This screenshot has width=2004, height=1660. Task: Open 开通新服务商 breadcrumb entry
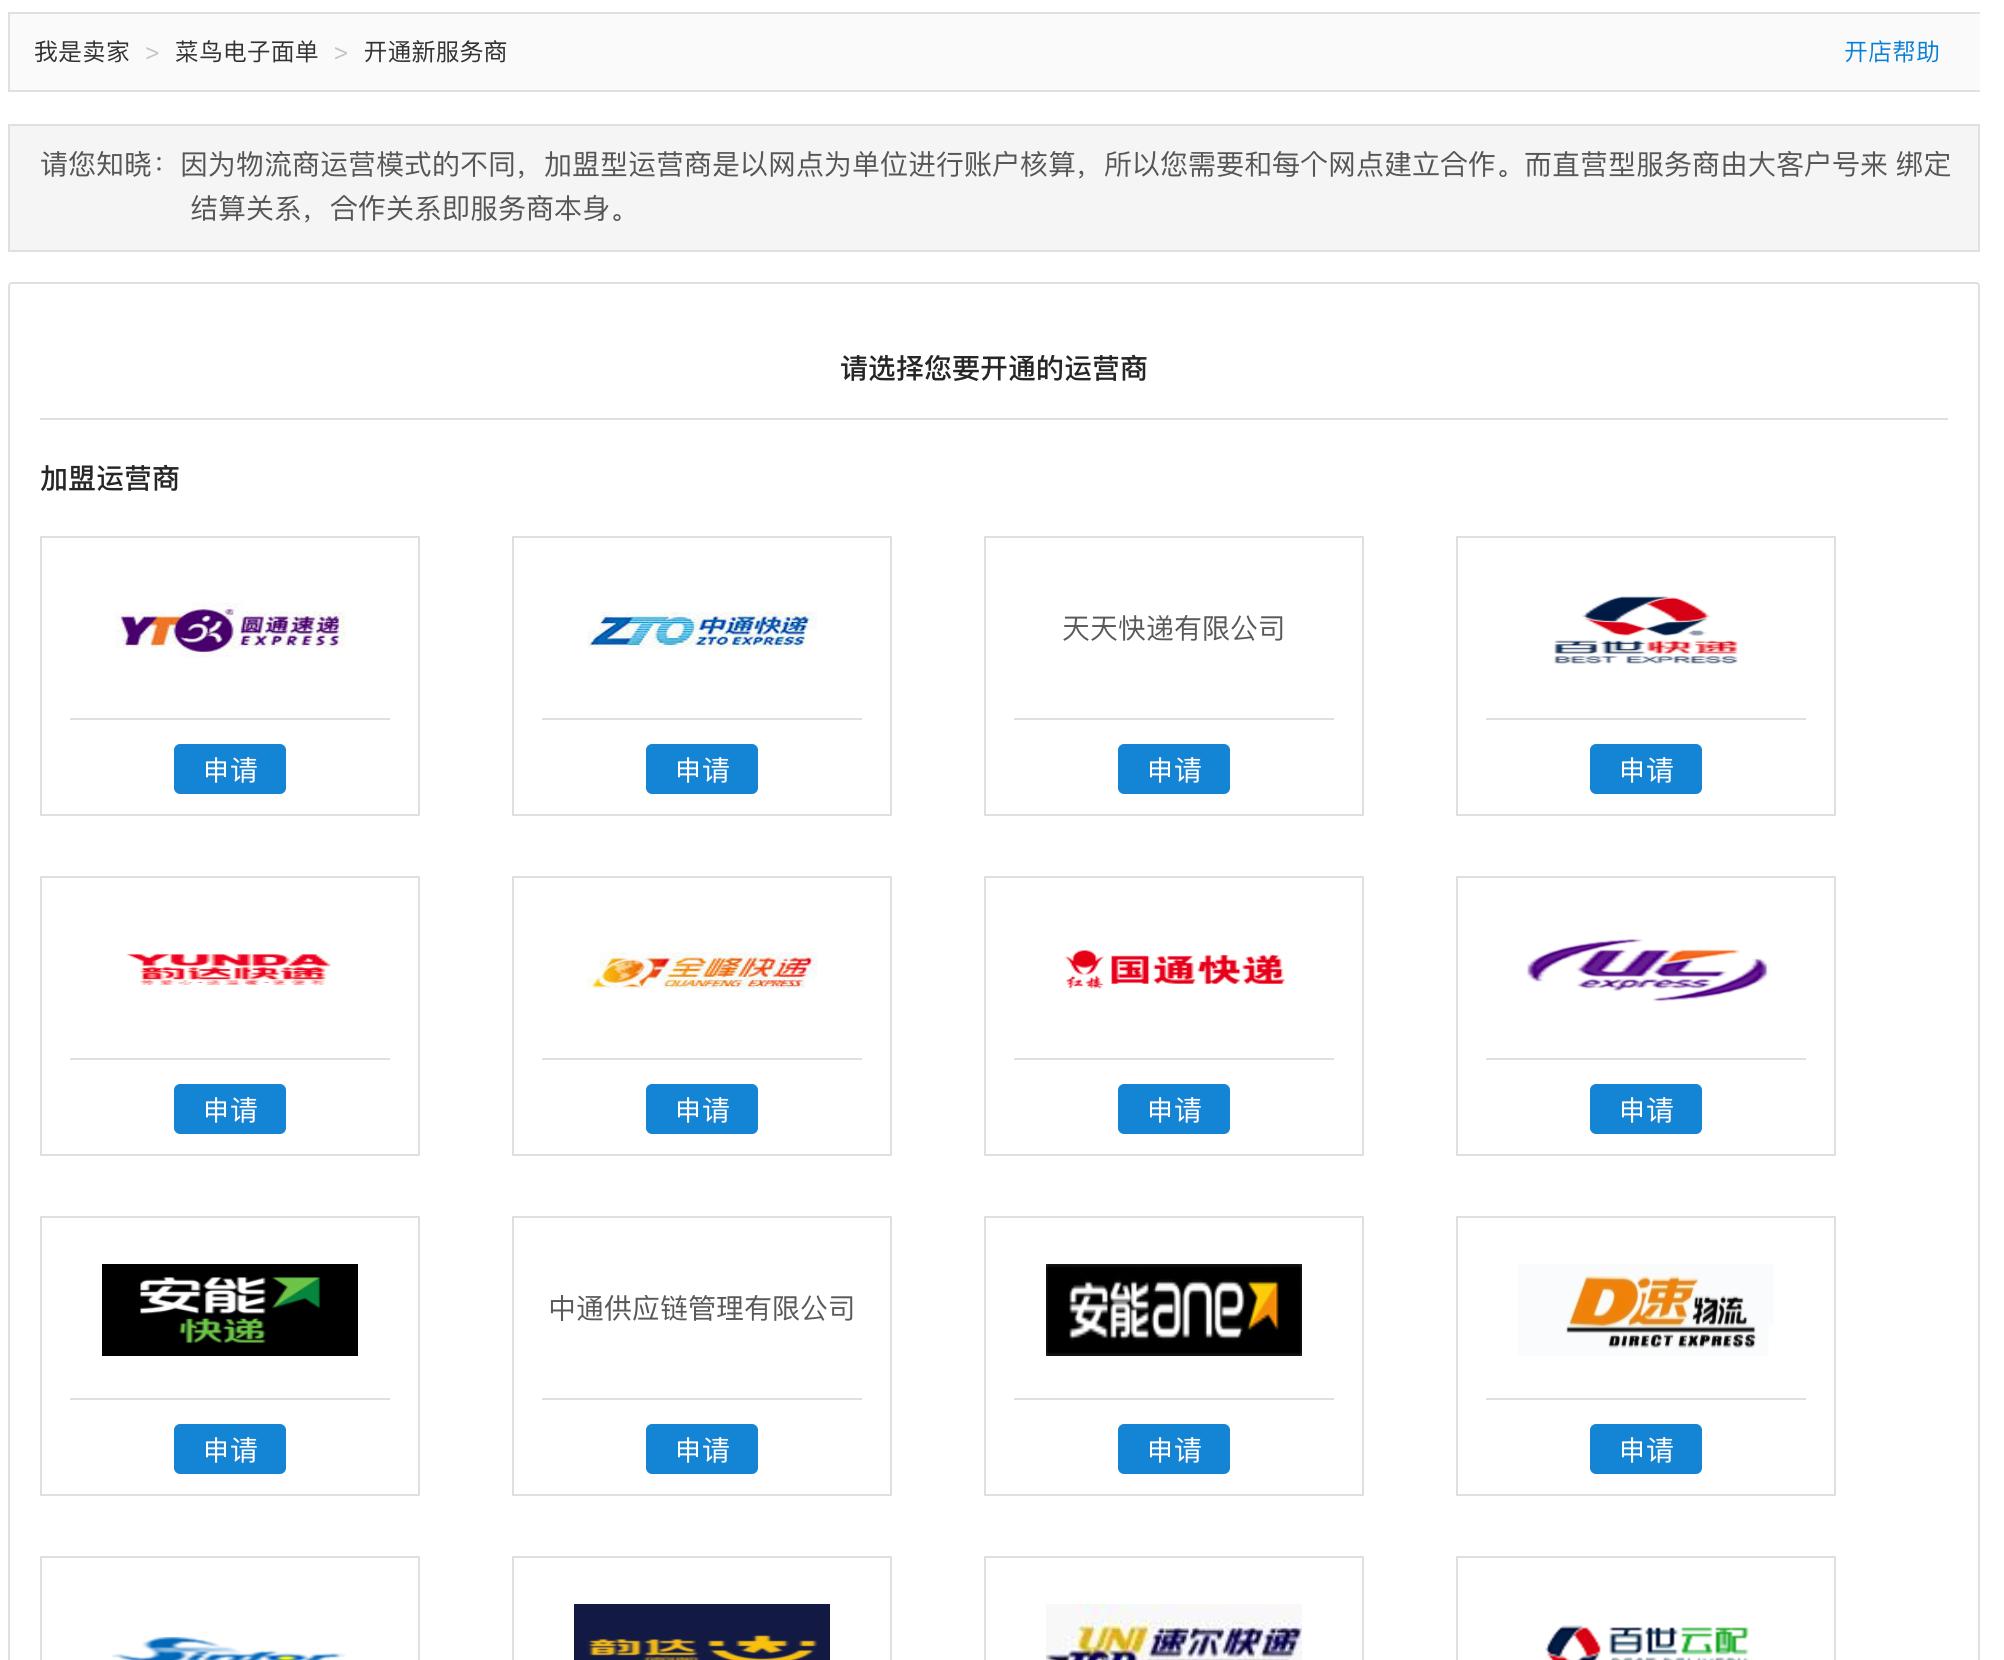434,52
